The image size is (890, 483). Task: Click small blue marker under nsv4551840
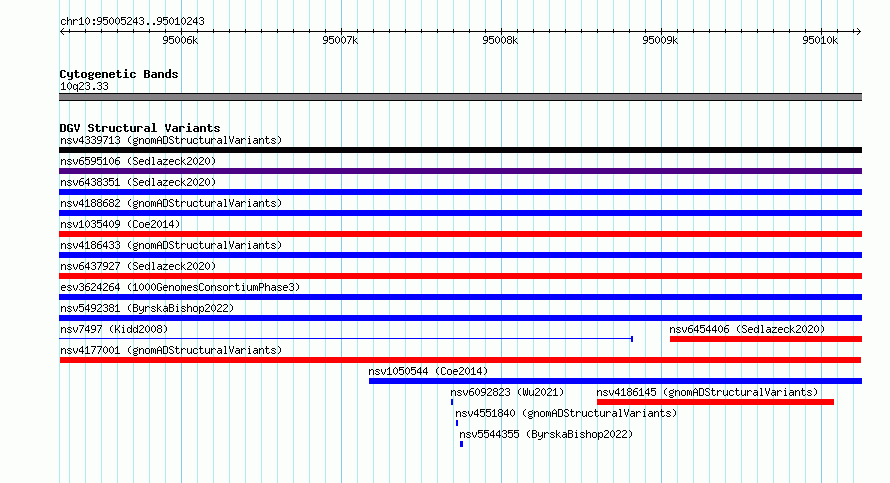coord(457,423)
